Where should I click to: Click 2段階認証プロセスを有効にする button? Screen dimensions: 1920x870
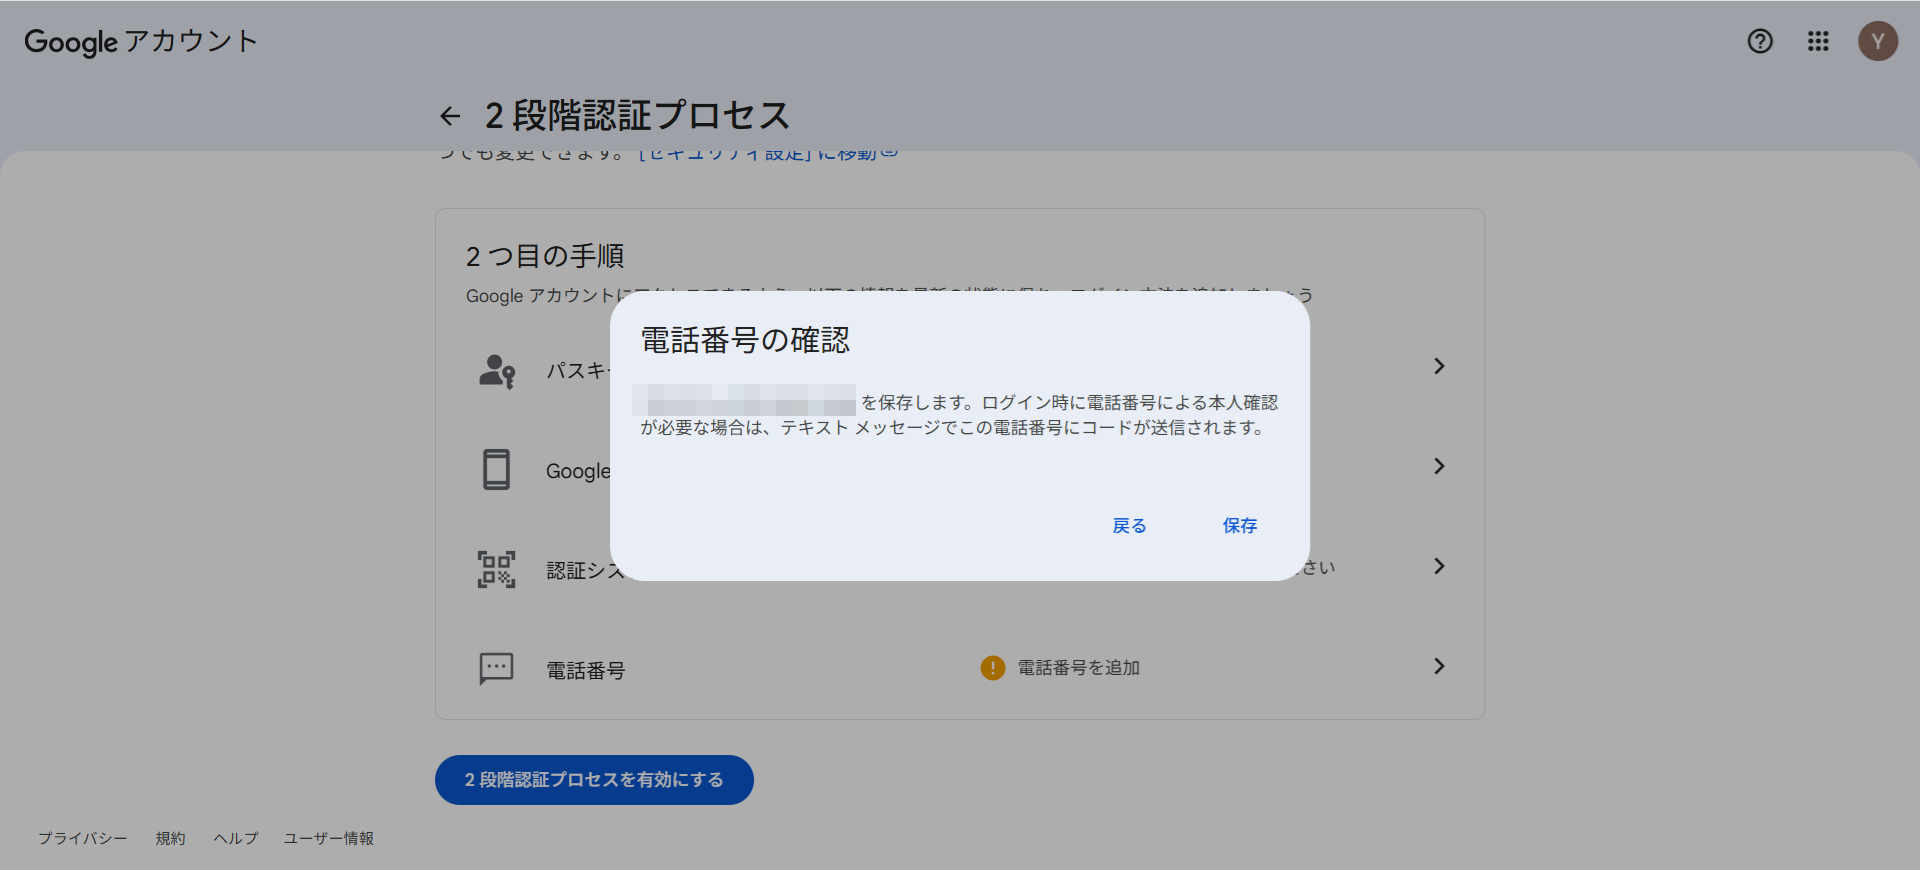[x=594, y=780]
